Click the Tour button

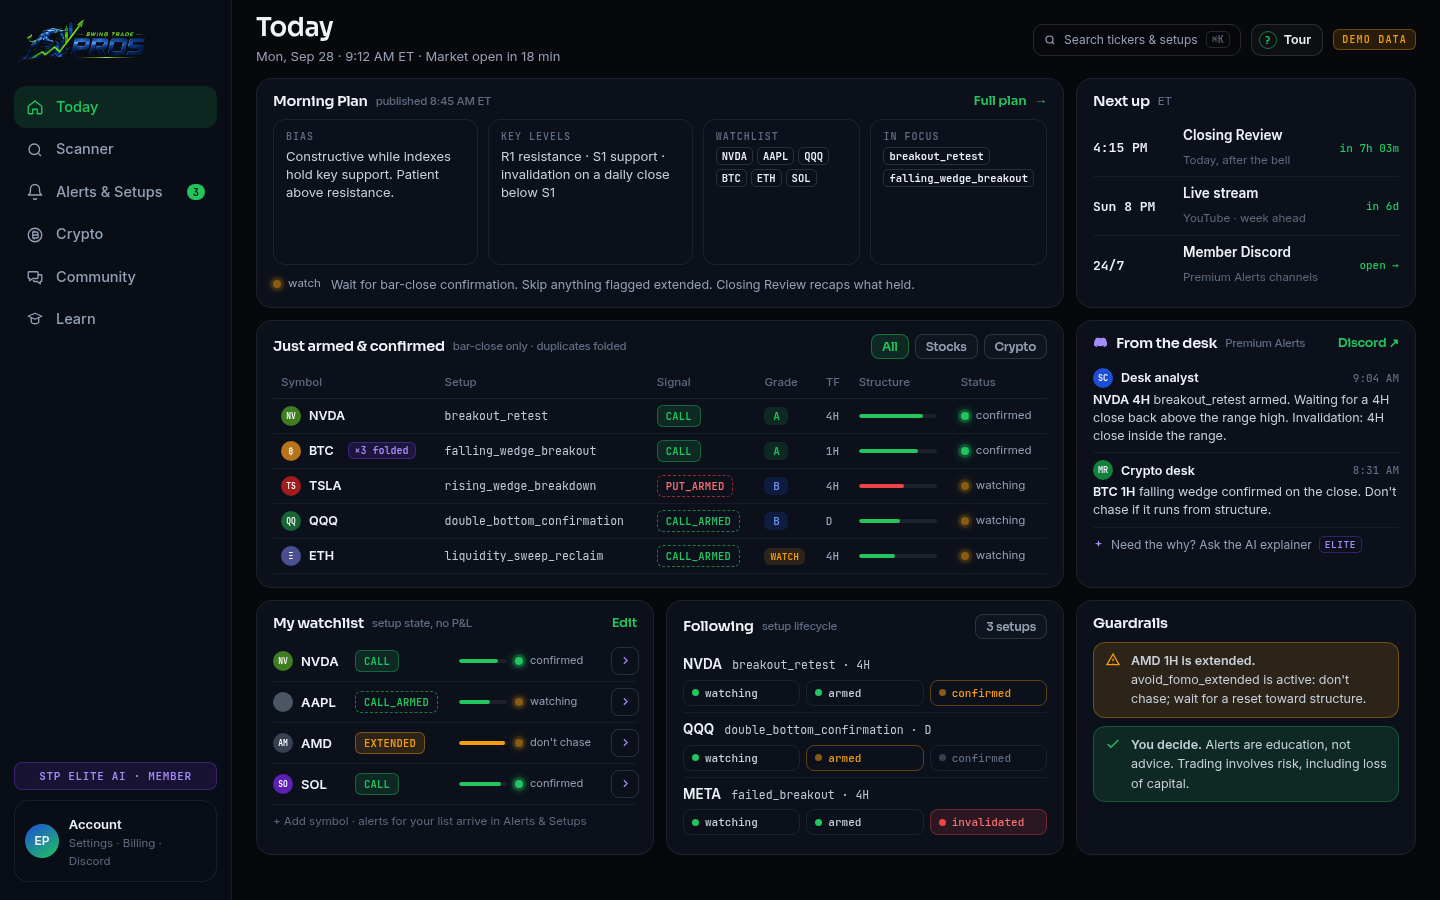(x=1287, y=40)
